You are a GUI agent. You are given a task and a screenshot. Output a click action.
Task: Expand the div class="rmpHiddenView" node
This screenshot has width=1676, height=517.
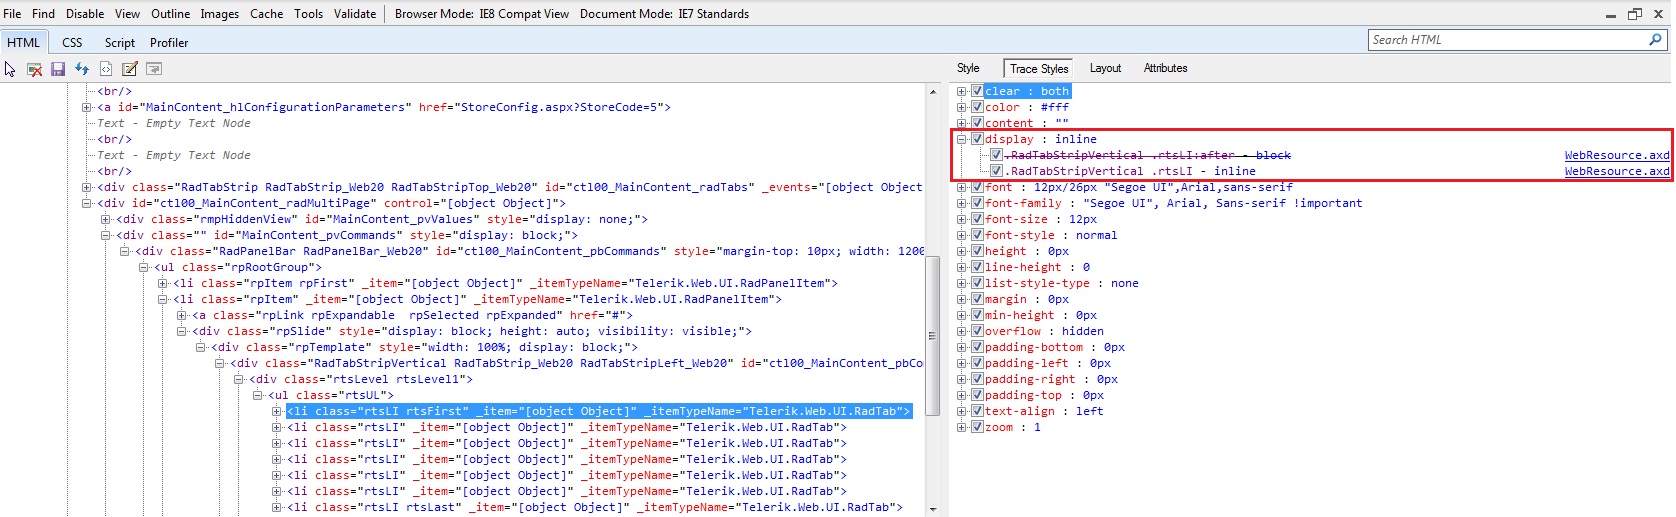[106, 219]
